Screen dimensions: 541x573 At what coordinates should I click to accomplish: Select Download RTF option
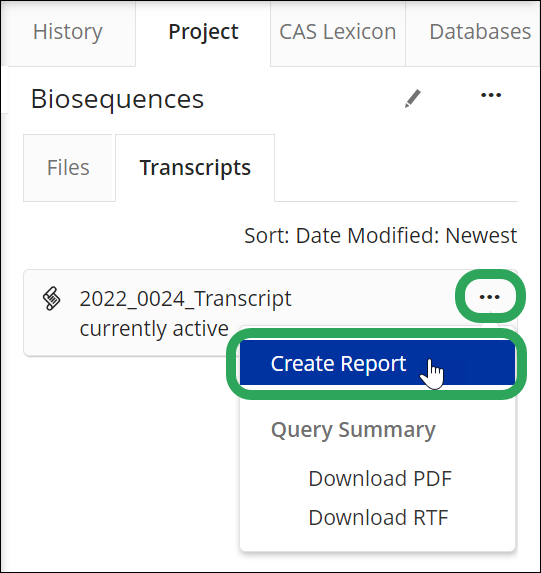pos(378,517)
